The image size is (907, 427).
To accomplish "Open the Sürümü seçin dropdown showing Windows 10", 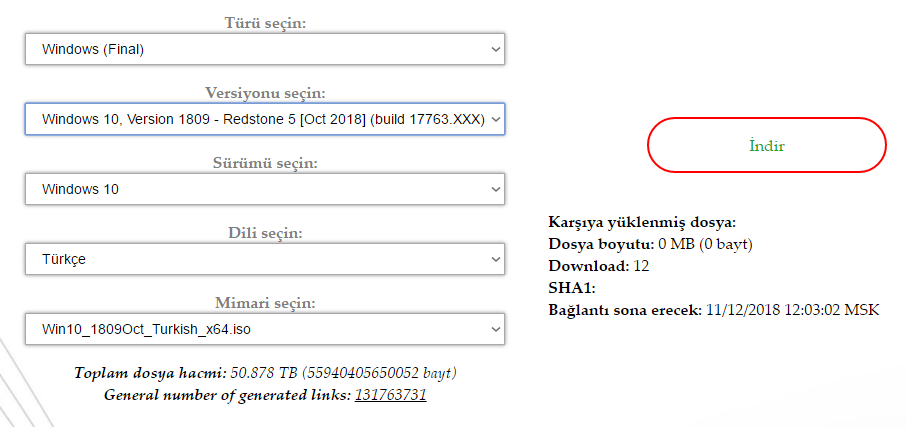I will 265,189.
